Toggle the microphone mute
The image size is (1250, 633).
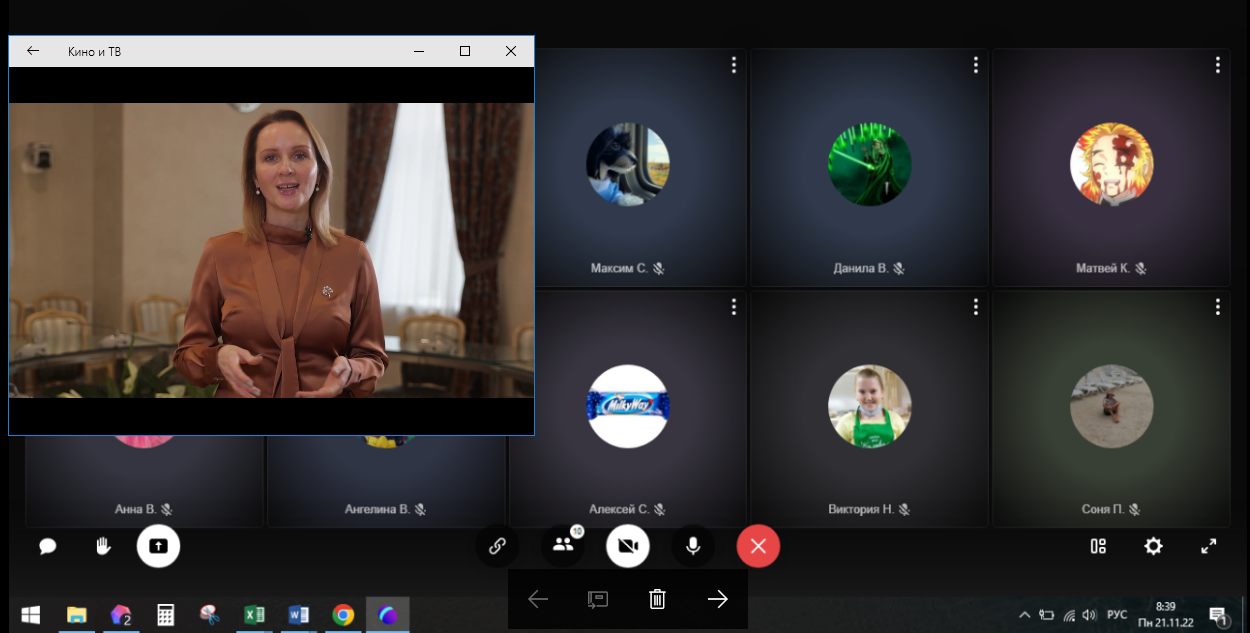click(x=693, y=546)
